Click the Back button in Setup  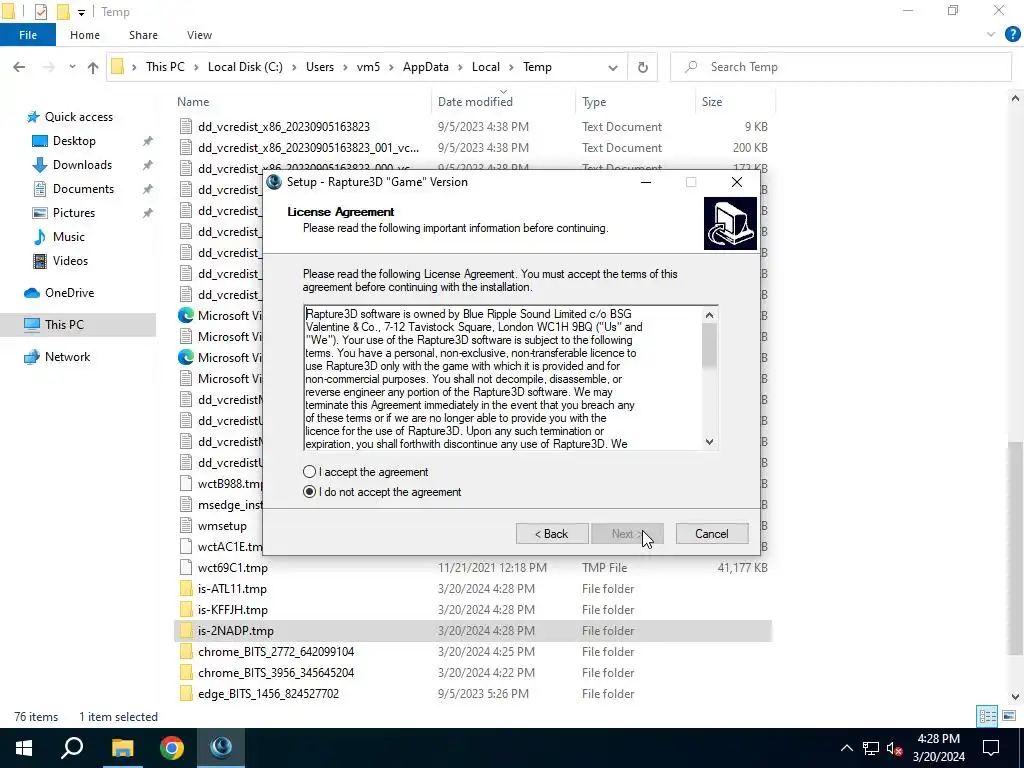[x=552, y=534]
